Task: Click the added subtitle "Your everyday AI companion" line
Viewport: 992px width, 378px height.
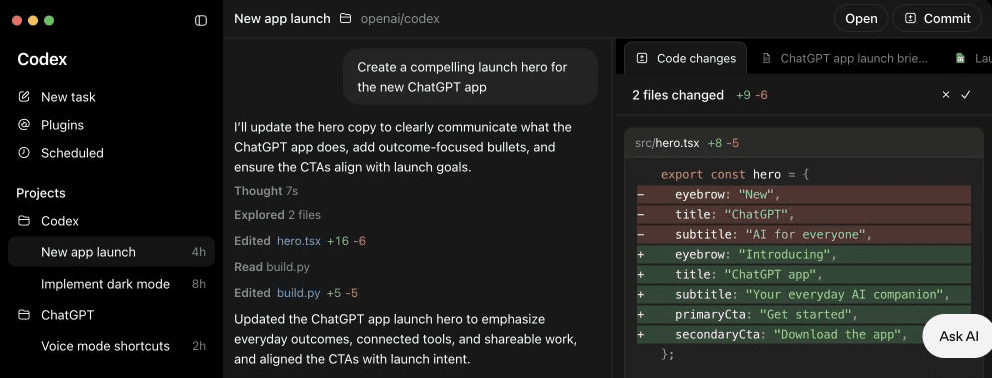Action: 803,294
